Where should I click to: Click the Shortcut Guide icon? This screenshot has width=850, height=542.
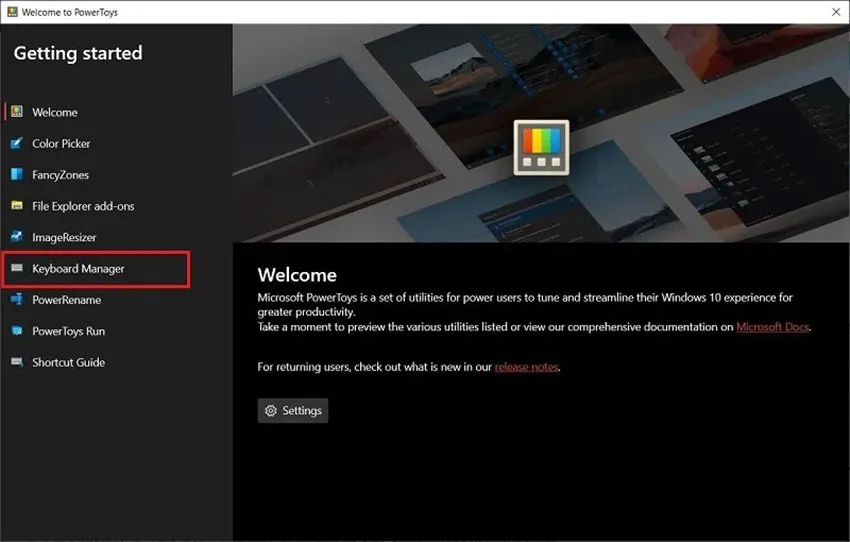click(17, 362)
